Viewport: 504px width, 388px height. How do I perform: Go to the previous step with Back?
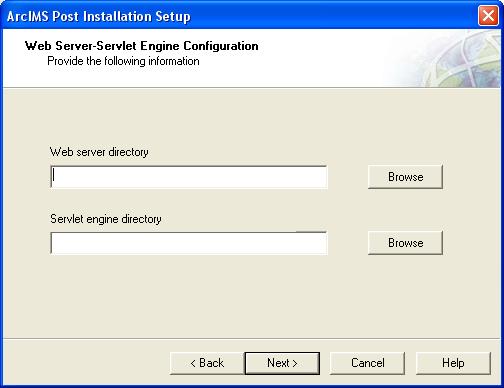(207, 363)
